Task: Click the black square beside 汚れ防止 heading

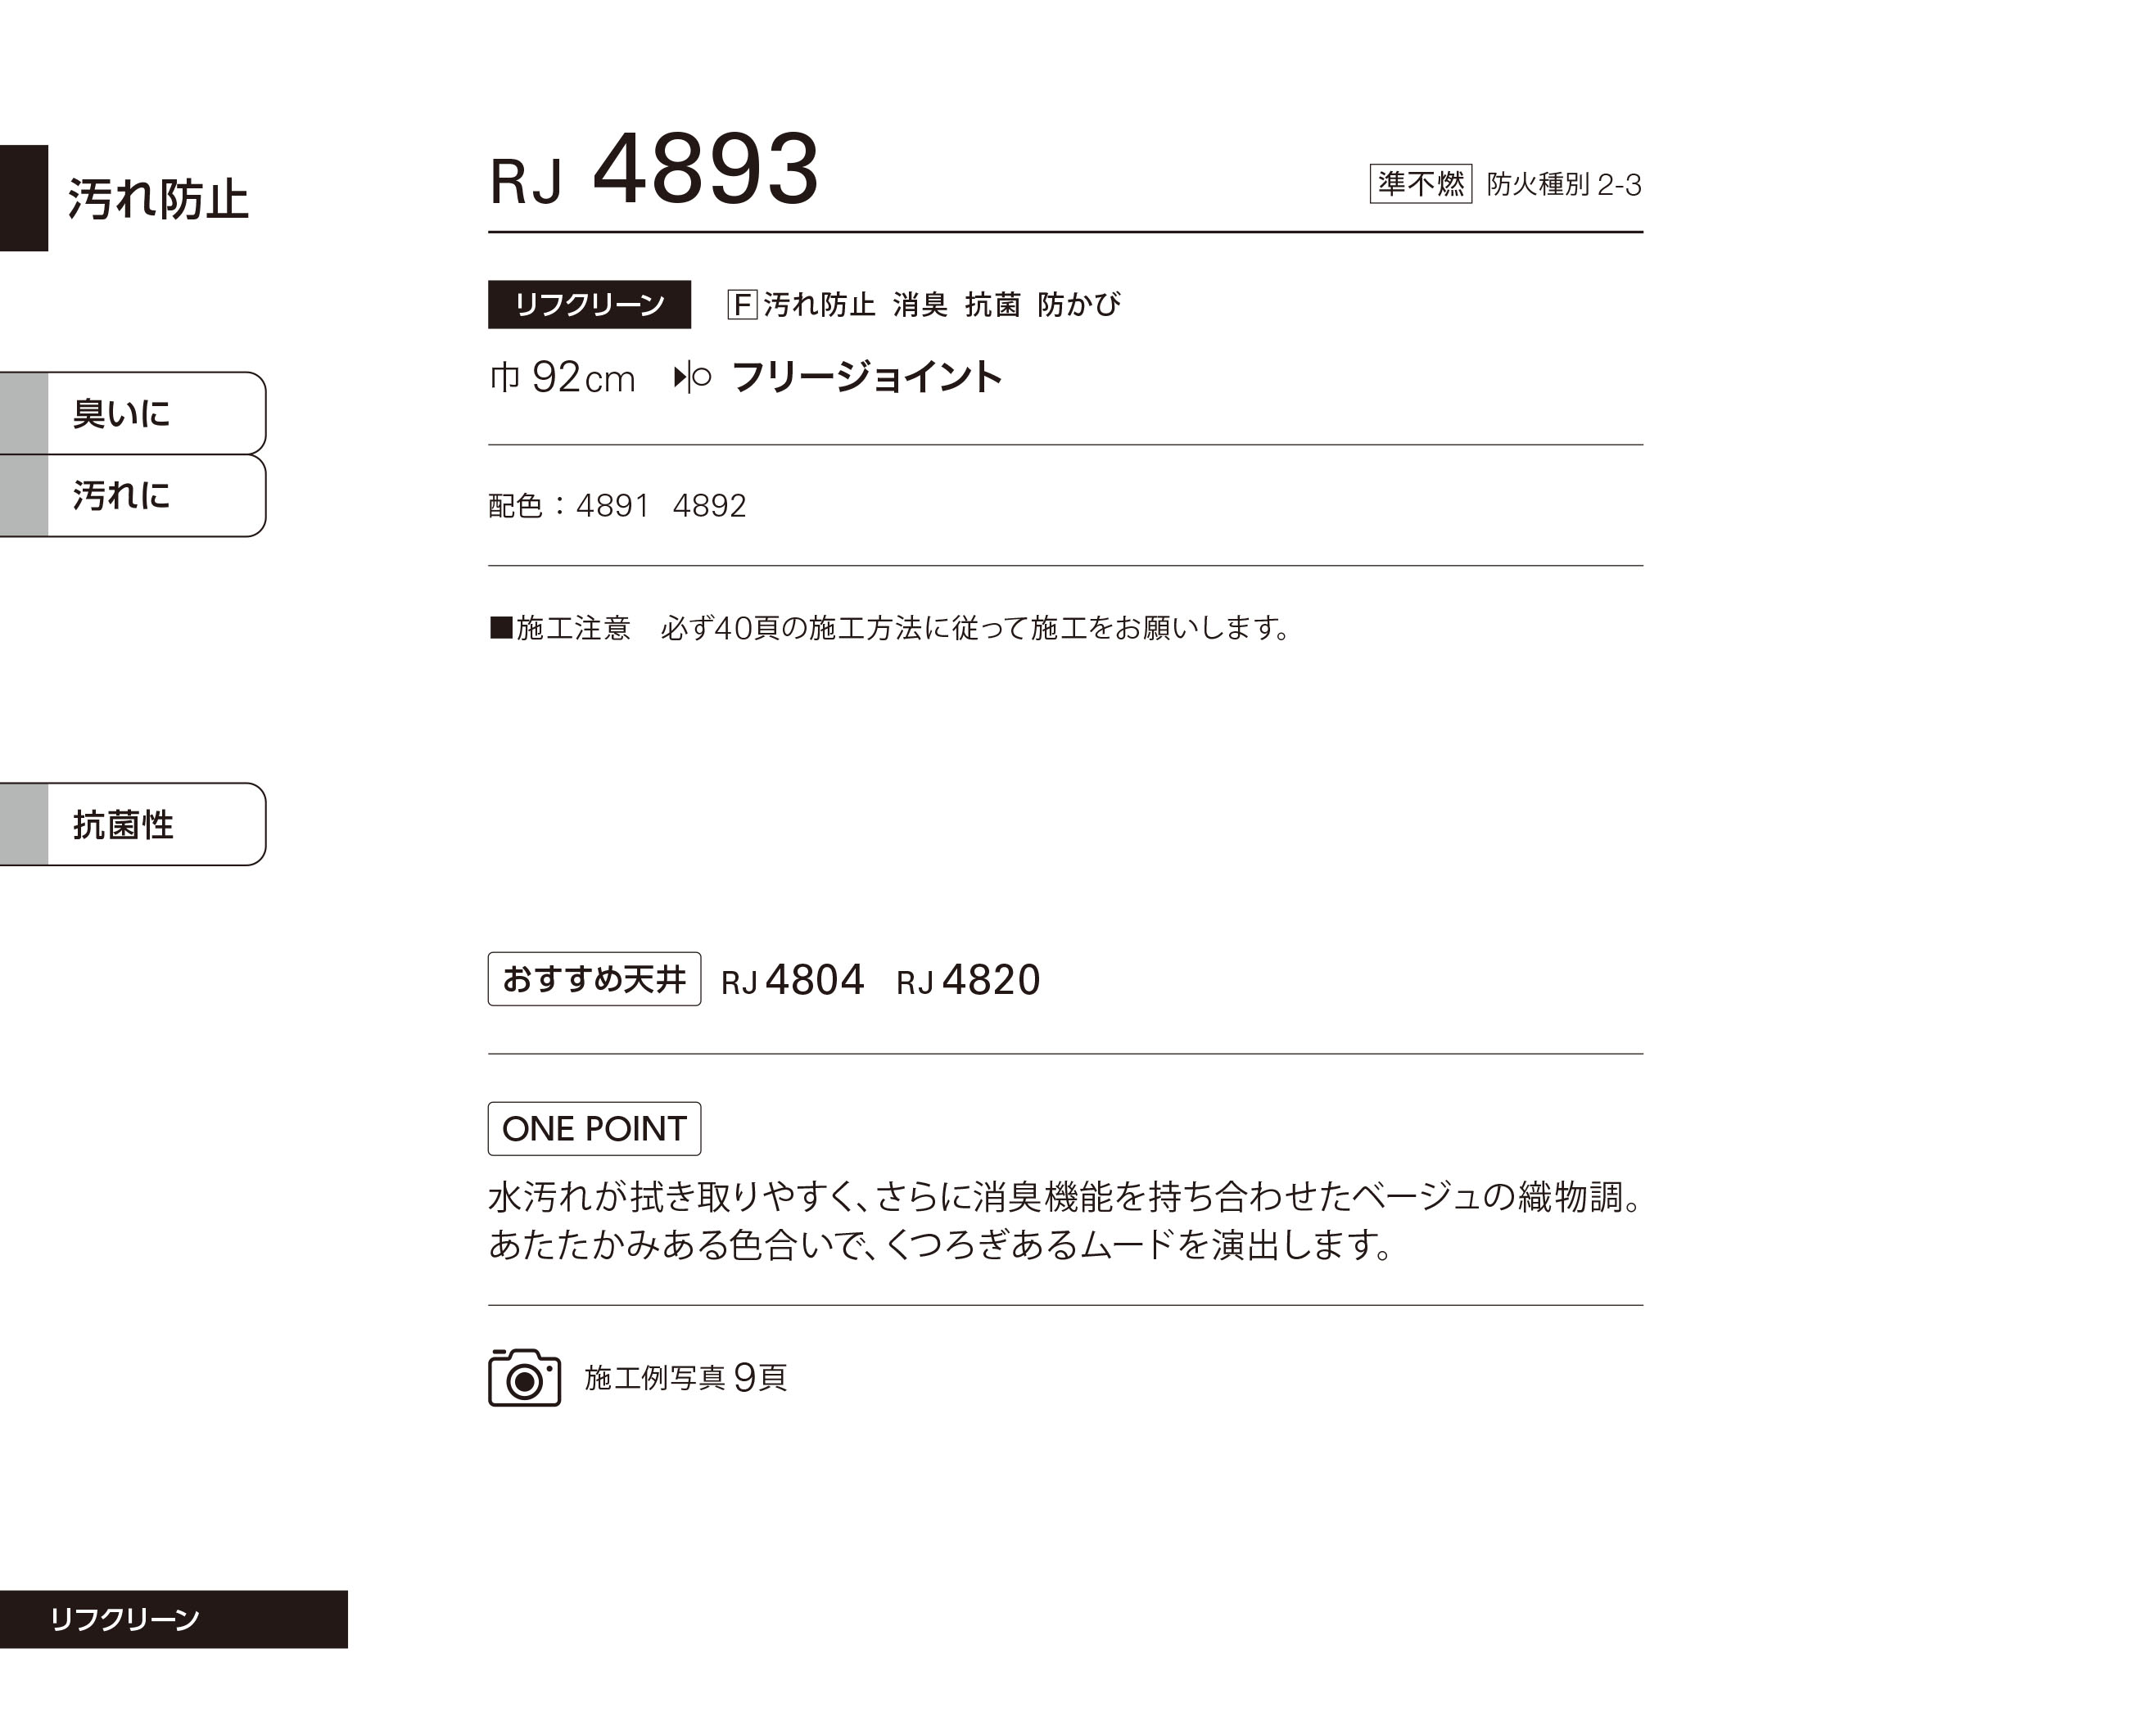Action: tap(24, 198)
